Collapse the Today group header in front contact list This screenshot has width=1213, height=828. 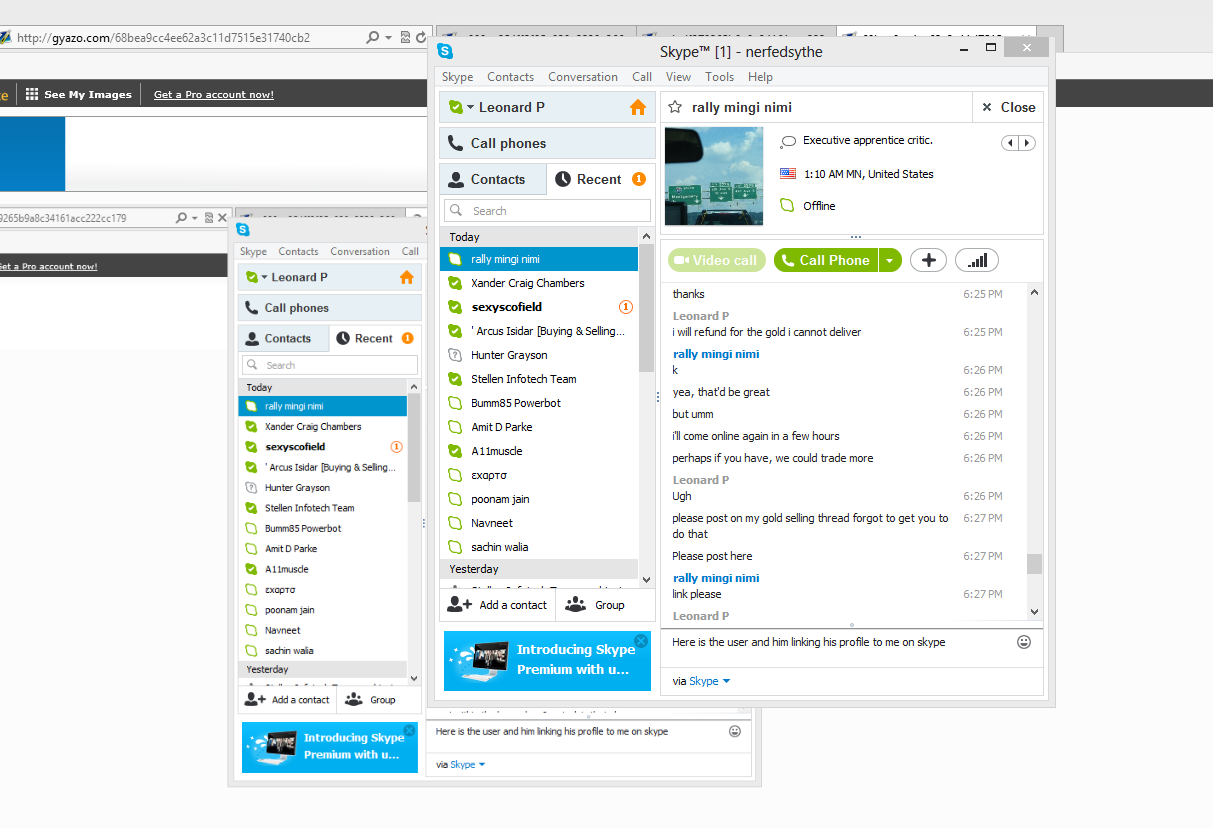click(x=539, y=237)
